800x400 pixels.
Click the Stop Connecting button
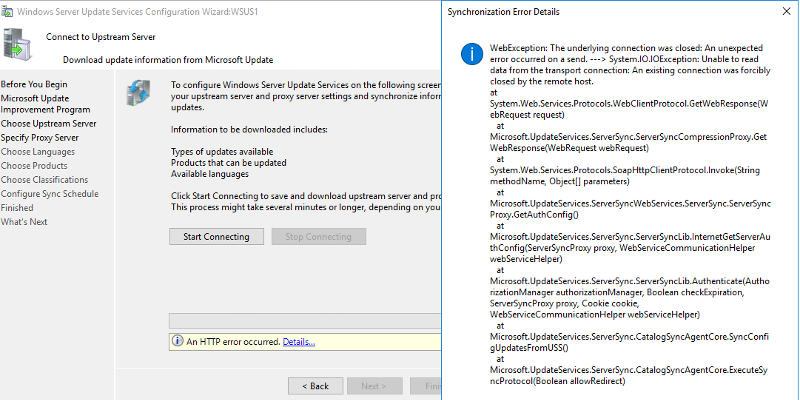(x=318, y=237)
